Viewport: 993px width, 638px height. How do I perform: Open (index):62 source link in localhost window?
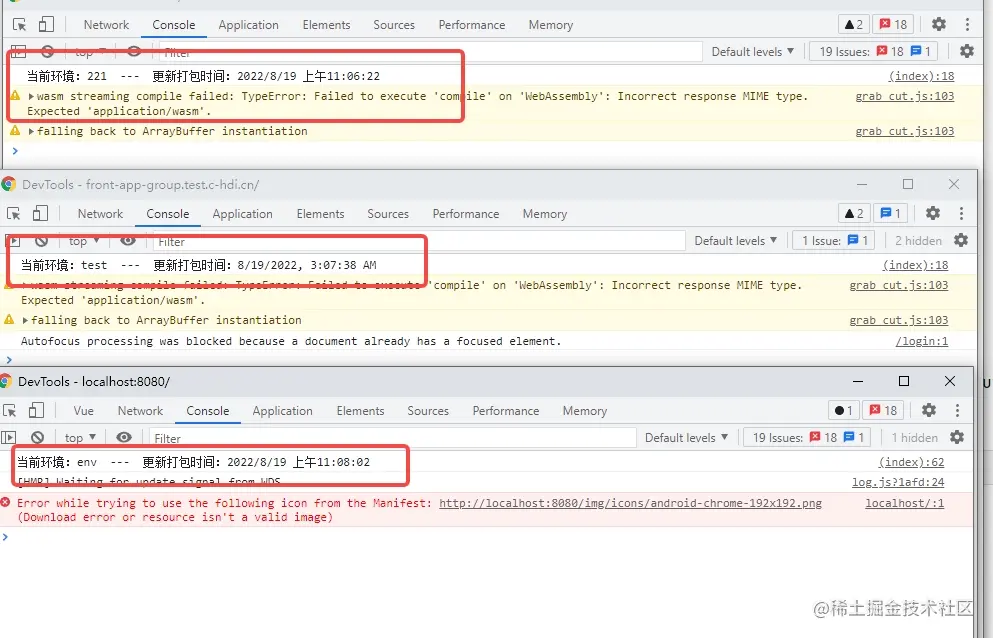911,463
